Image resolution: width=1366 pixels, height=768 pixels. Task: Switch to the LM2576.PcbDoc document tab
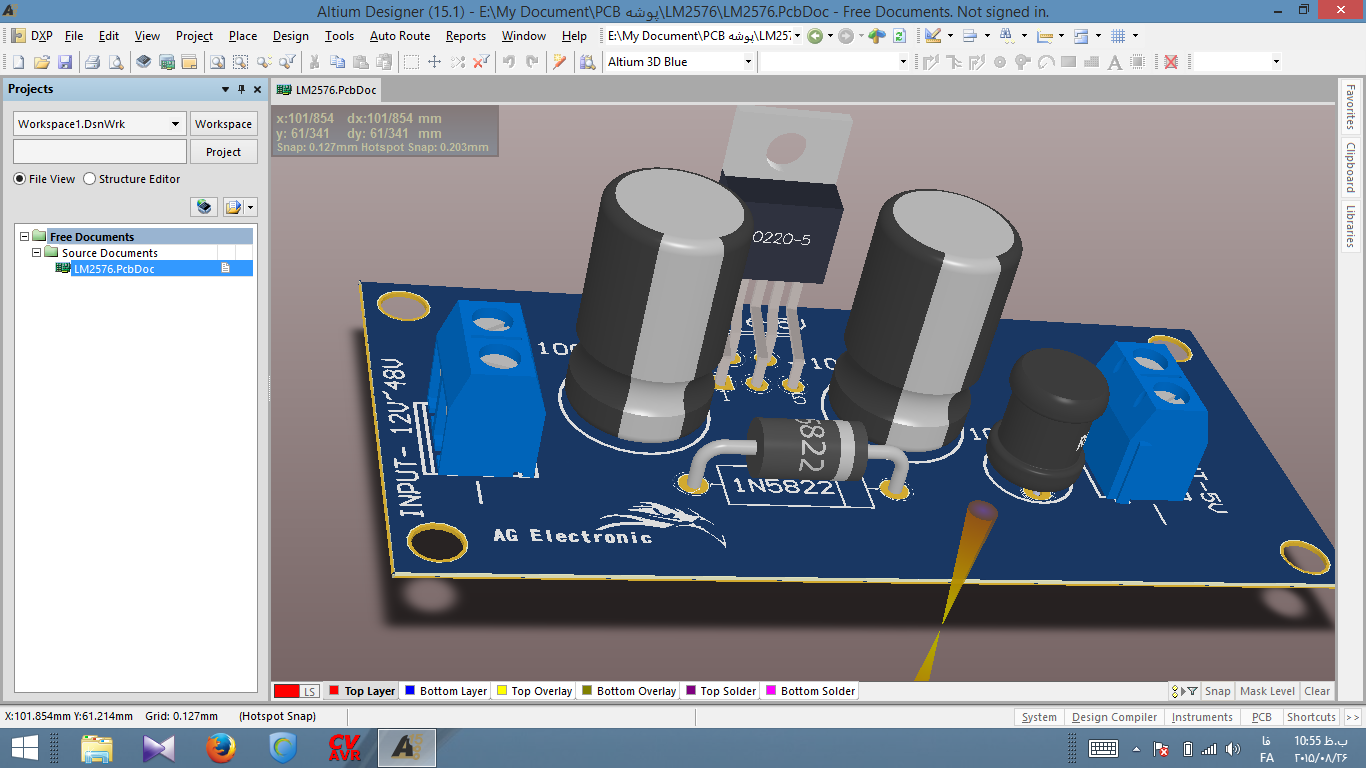(x=327, y=90)
